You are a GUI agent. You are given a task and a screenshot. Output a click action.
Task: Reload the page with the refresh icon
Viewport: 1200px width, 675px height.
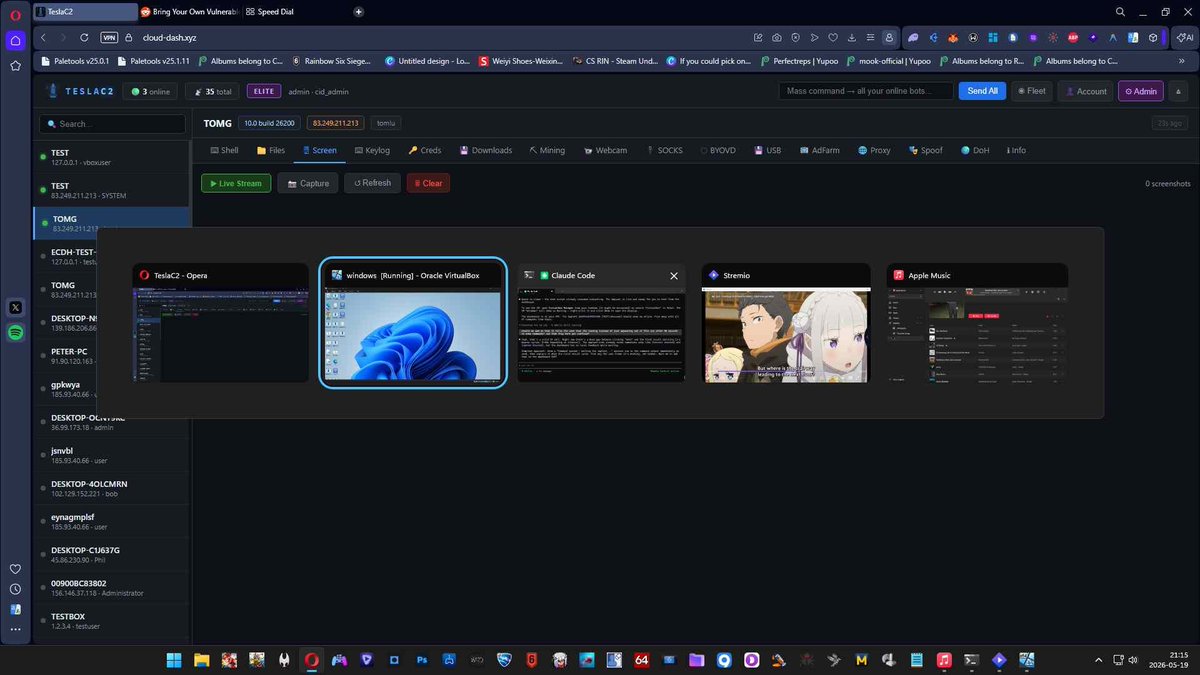point(86,37)
